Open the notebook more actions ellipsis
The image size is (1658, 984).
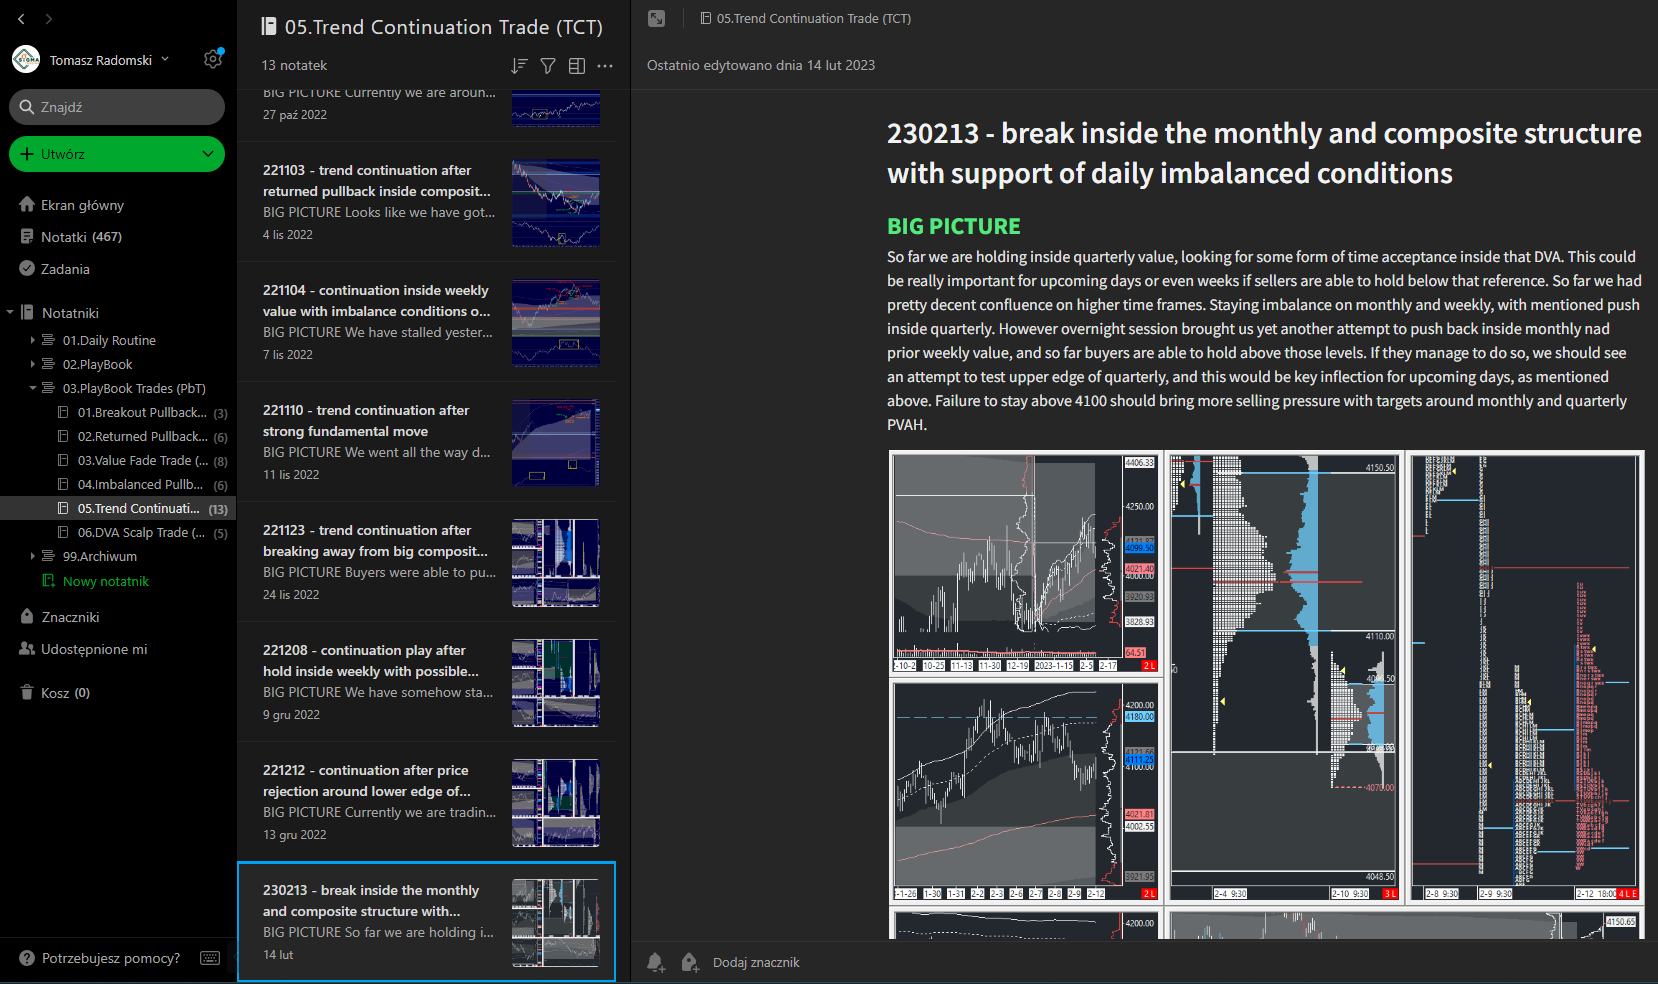click(605, 66)
